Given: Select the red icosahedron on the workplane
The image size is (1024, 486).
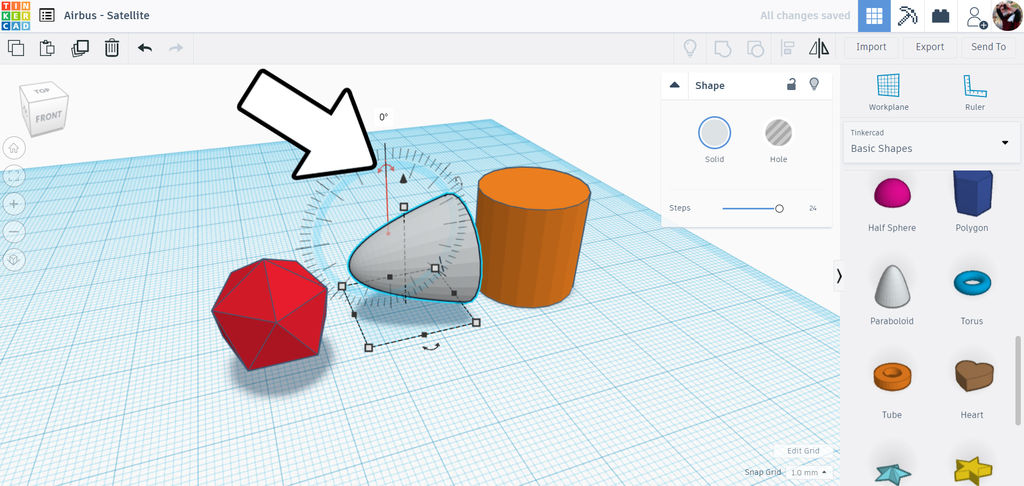Looking at the screenshot, I should coord(270,314).
